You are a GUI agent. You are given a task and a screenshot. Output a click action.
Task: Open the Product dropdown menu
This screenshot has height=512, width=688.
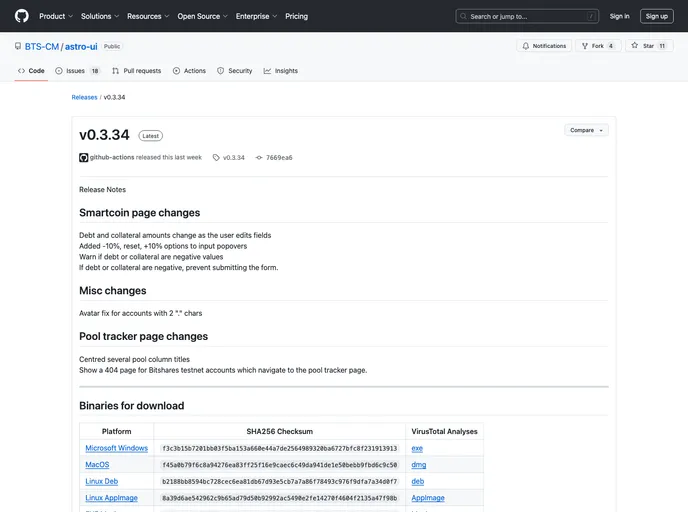coord(55,16)
